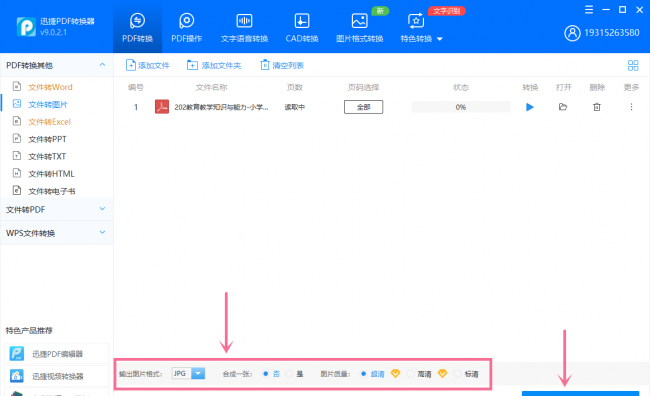Image resolution: width=650 pixels, height=396 pixels.
Task: Click the red PDF file icon in row 1
Action: (x=162, y=107)
